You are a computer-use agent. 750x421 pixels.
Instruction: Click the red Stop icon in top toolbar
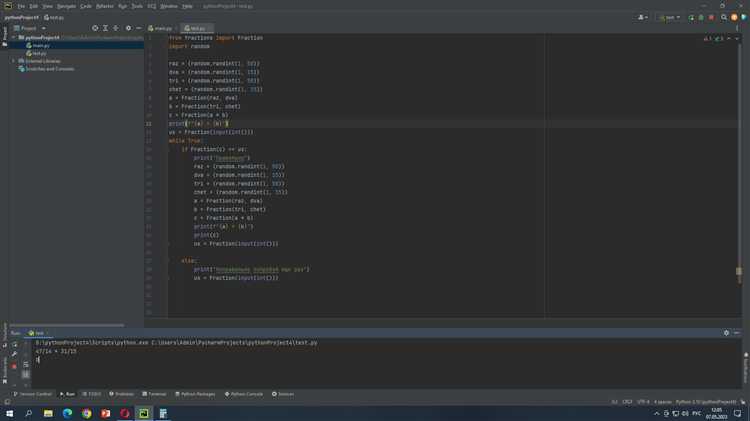coord(712,18)
